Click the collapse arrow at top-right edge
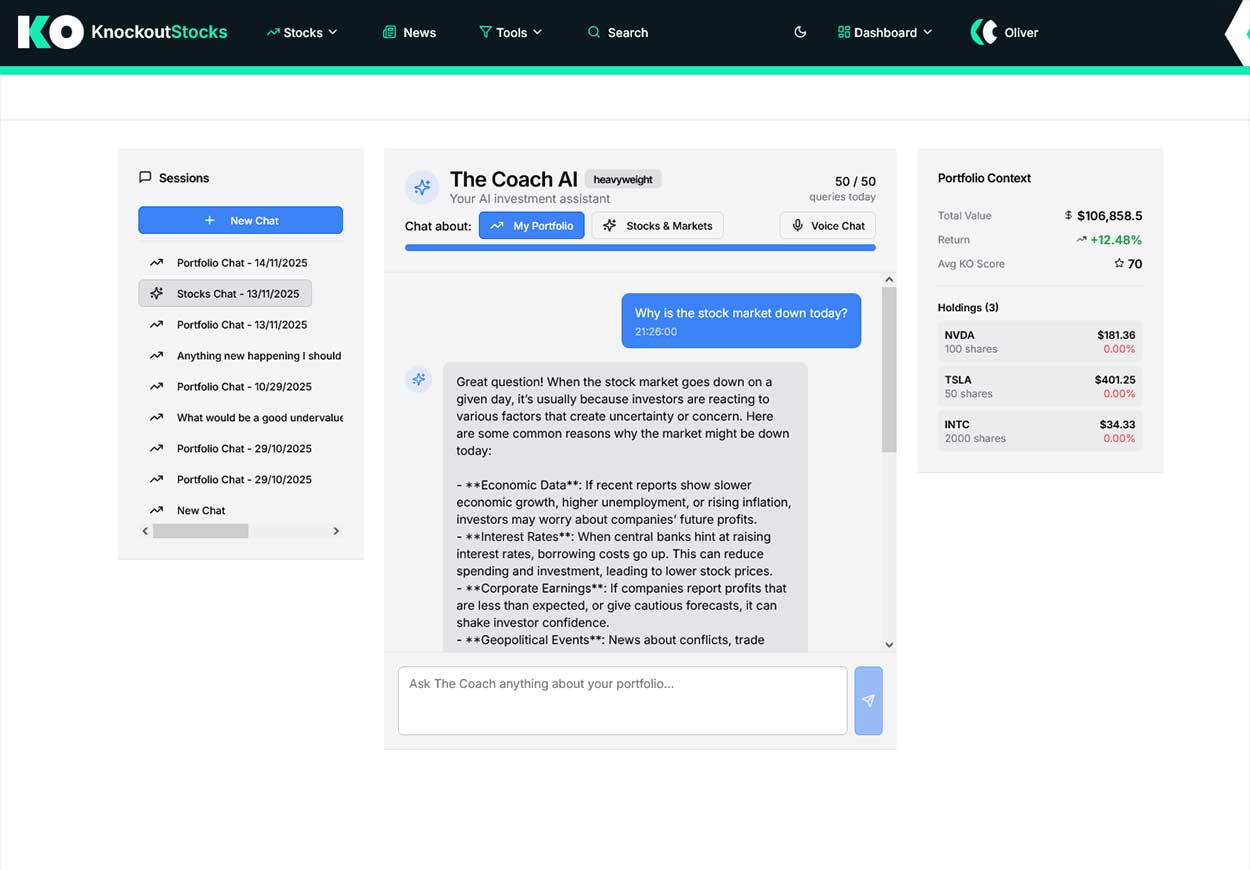This screenshot has width=1250, height=870. pos(1237,33)
